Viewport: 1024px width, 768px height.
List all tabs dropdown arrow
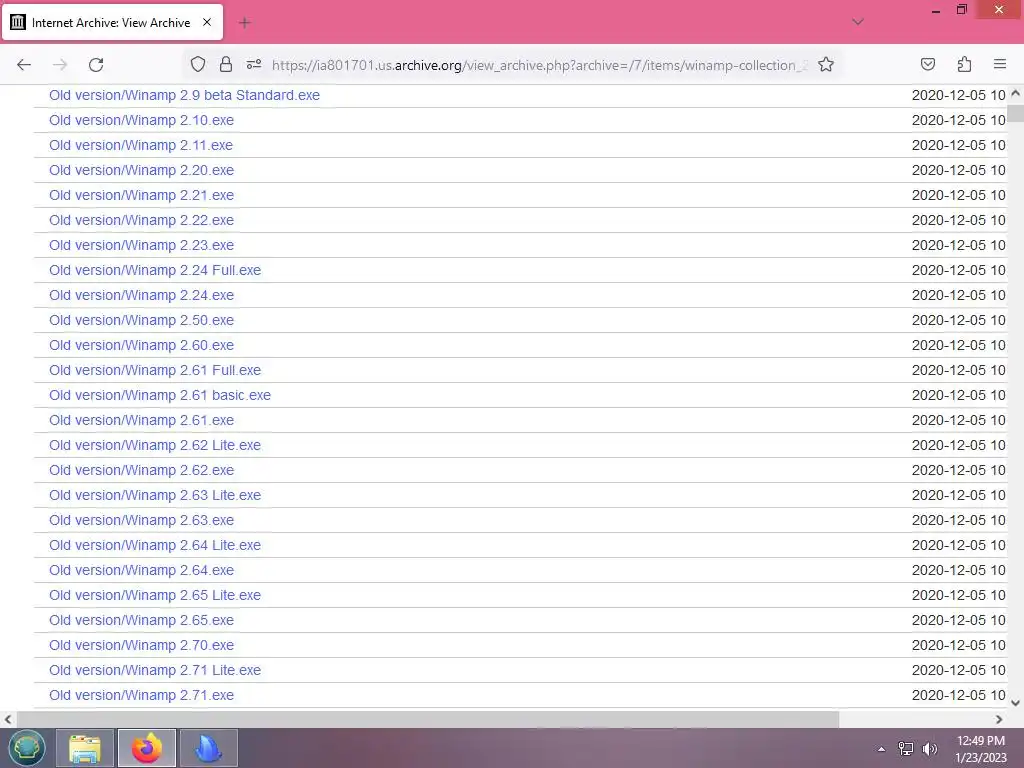[x=858, y=22]
